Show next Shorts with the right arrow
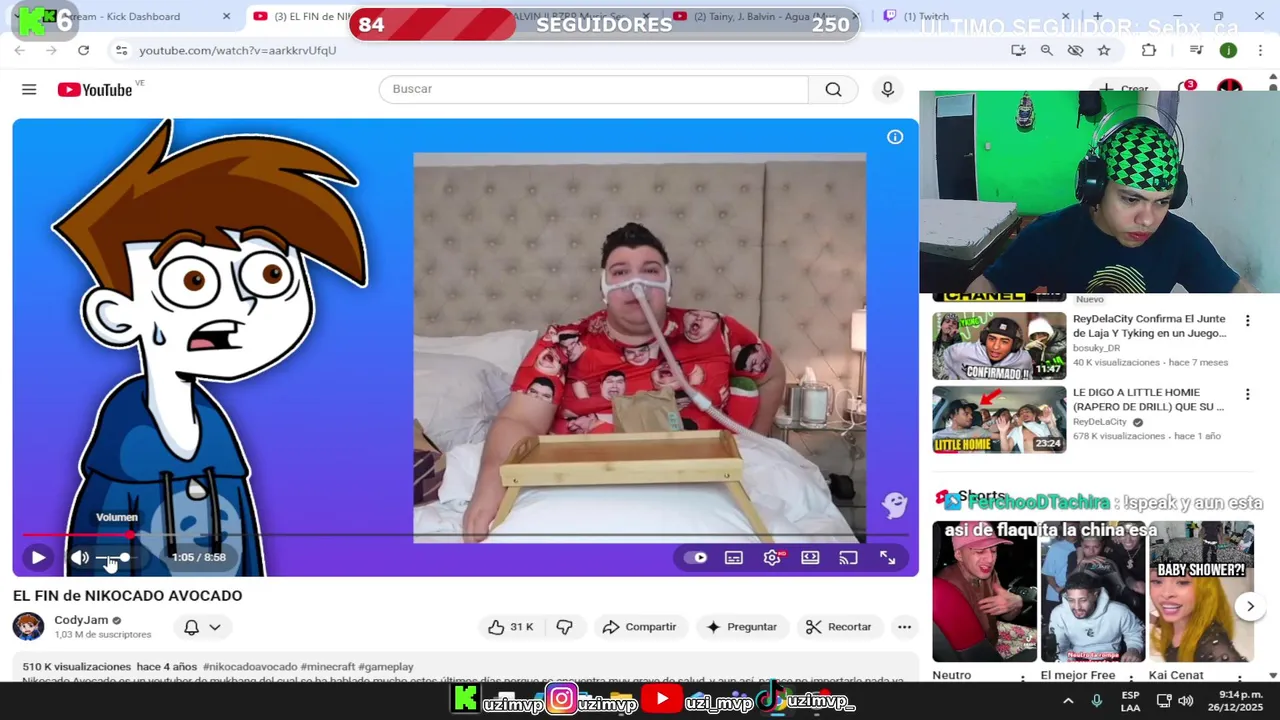 pos(1250,606)
